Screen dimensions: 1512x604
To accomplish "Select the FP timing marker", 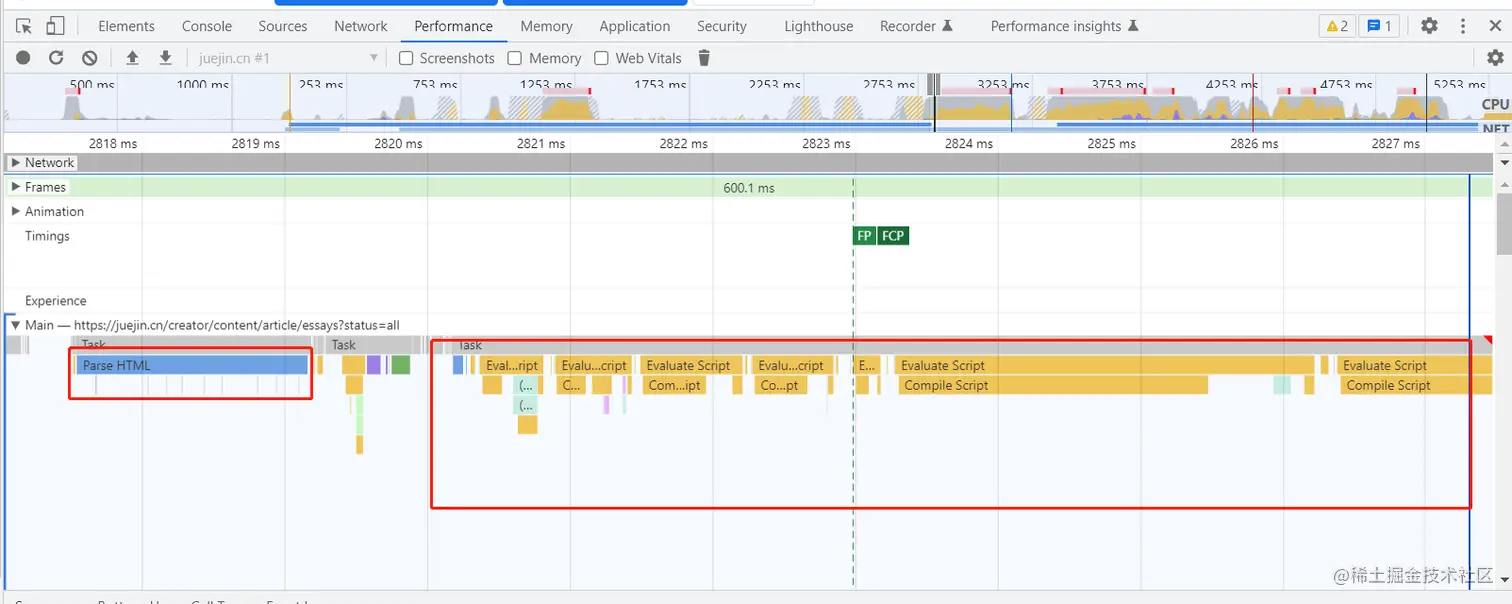I will click(x=864, y=236).
